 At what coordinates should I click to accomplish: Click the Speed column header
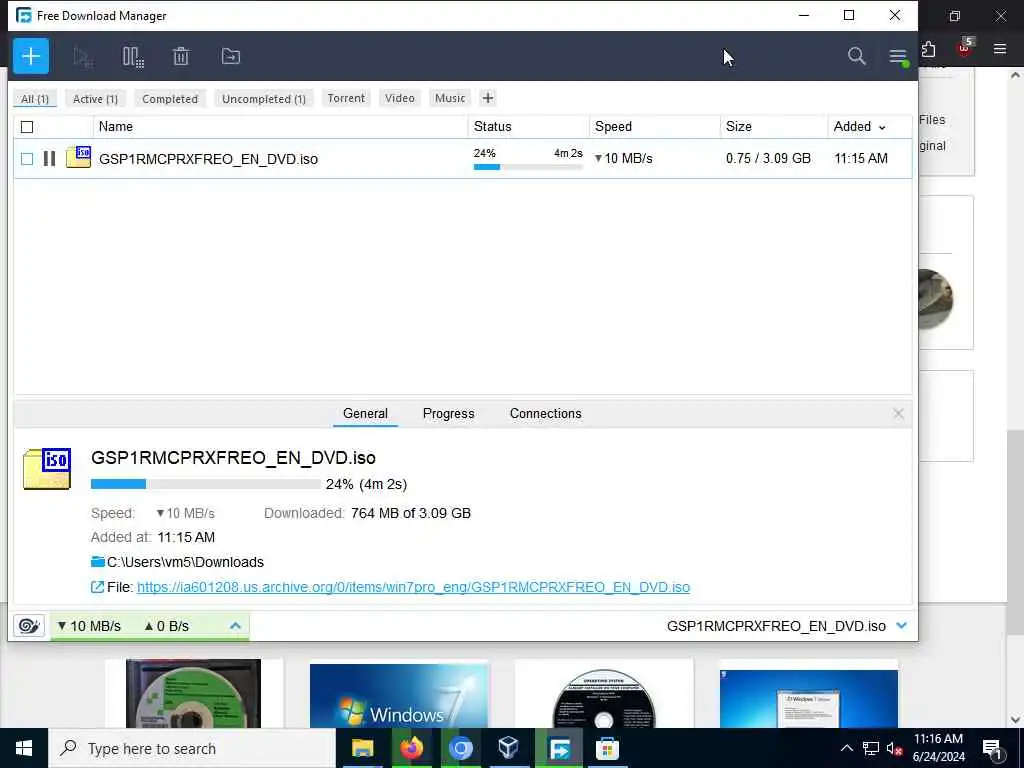click(654, 127)
